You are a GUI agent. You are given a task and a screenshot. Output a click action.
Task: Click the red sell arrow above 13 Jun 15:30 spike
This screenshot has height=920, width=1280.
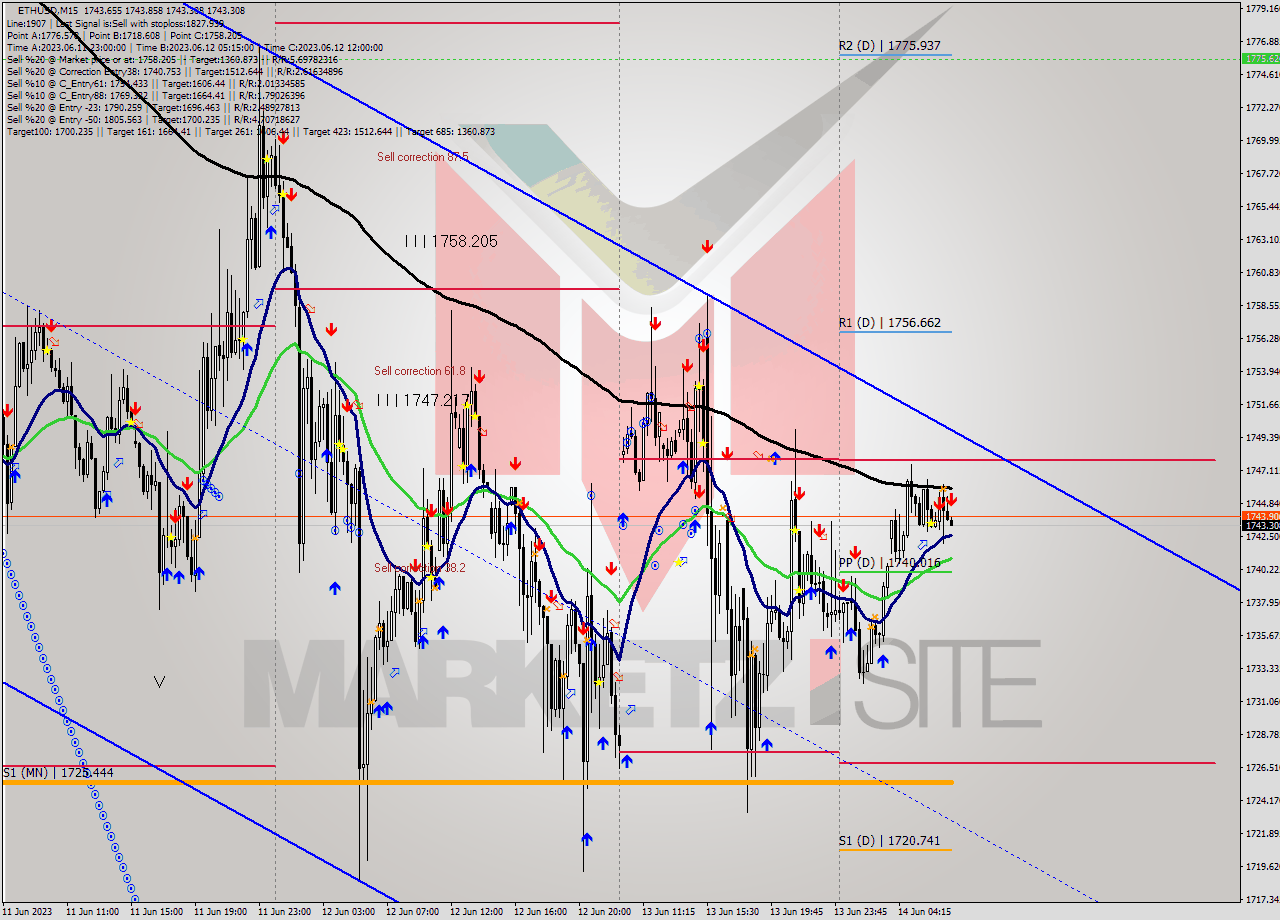[x=707, y=246]
